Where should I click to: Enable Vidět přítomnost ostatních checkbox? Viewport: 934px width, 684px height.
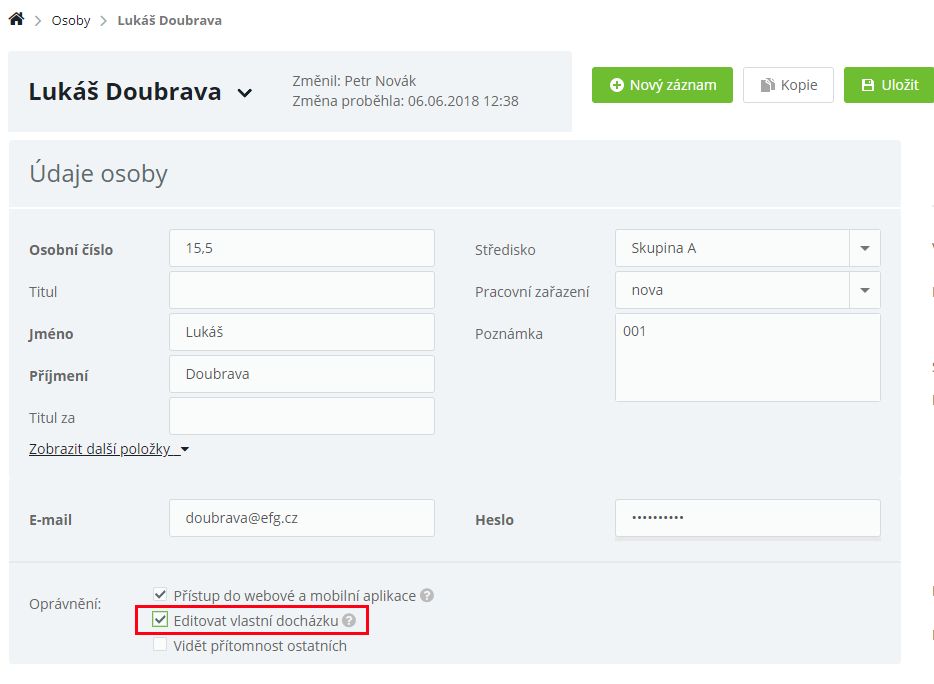tap(160, 645)
